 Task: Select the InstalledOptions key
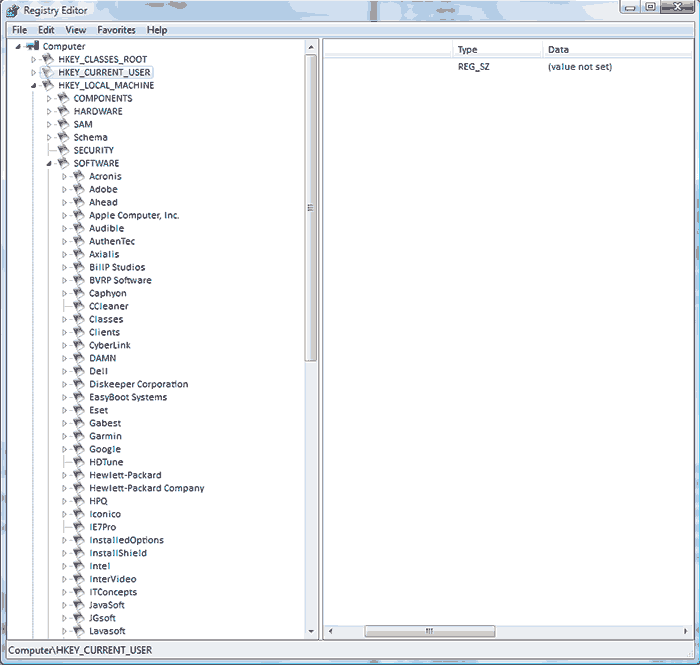[x=126, y=540]
